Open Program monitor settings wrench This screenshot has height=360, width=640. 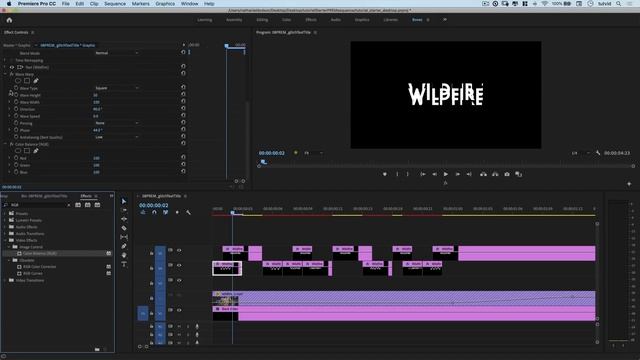coord(598,153)
